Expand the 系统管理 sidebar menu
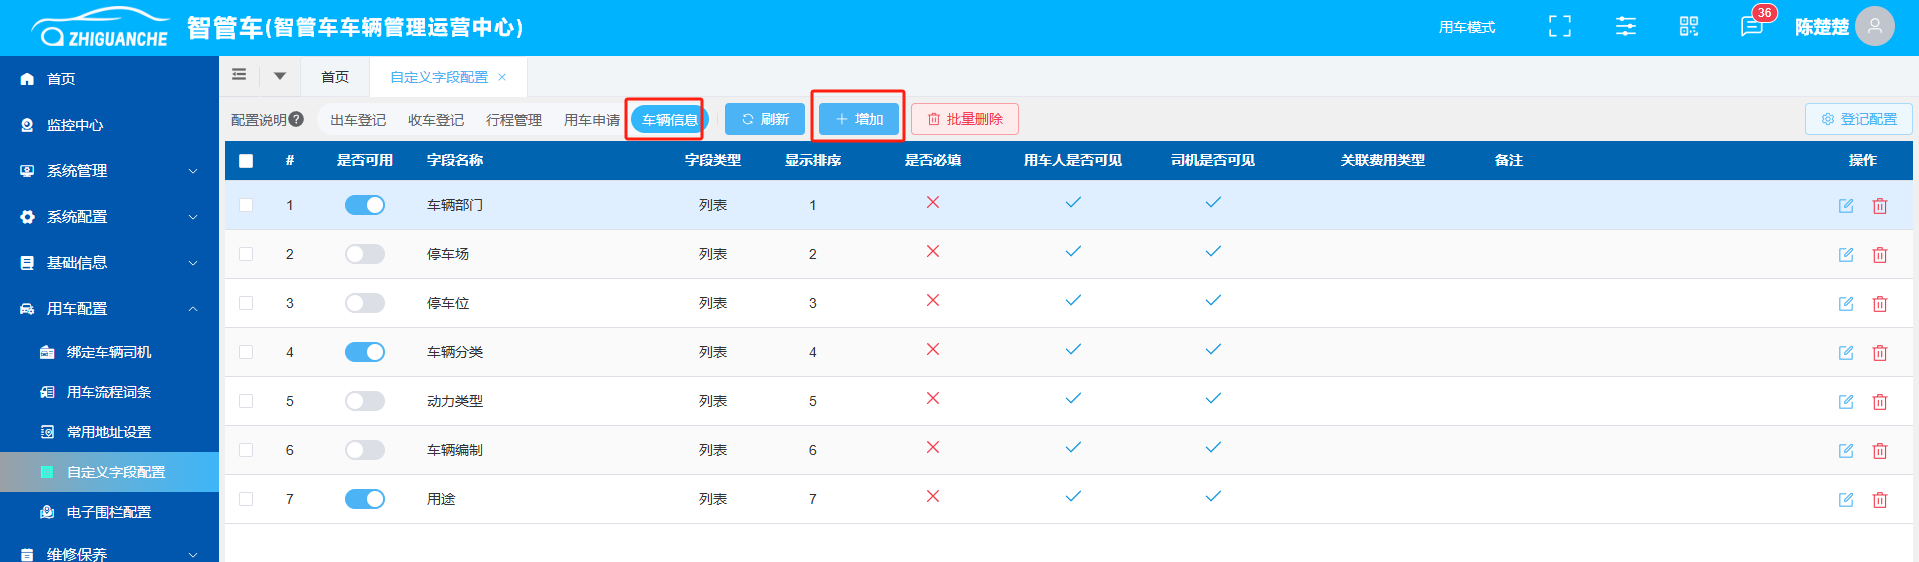The image size is (1919, 562). click(110, 171)
